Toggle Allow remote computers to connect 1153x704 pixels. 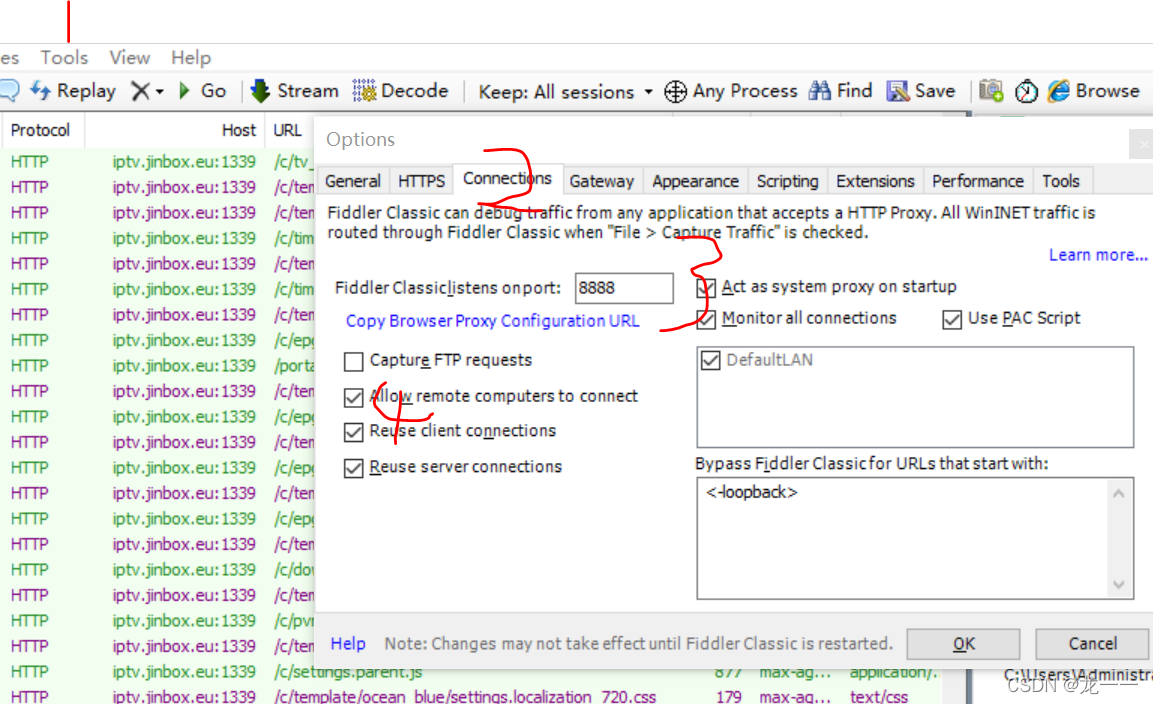tap(354, 397)
